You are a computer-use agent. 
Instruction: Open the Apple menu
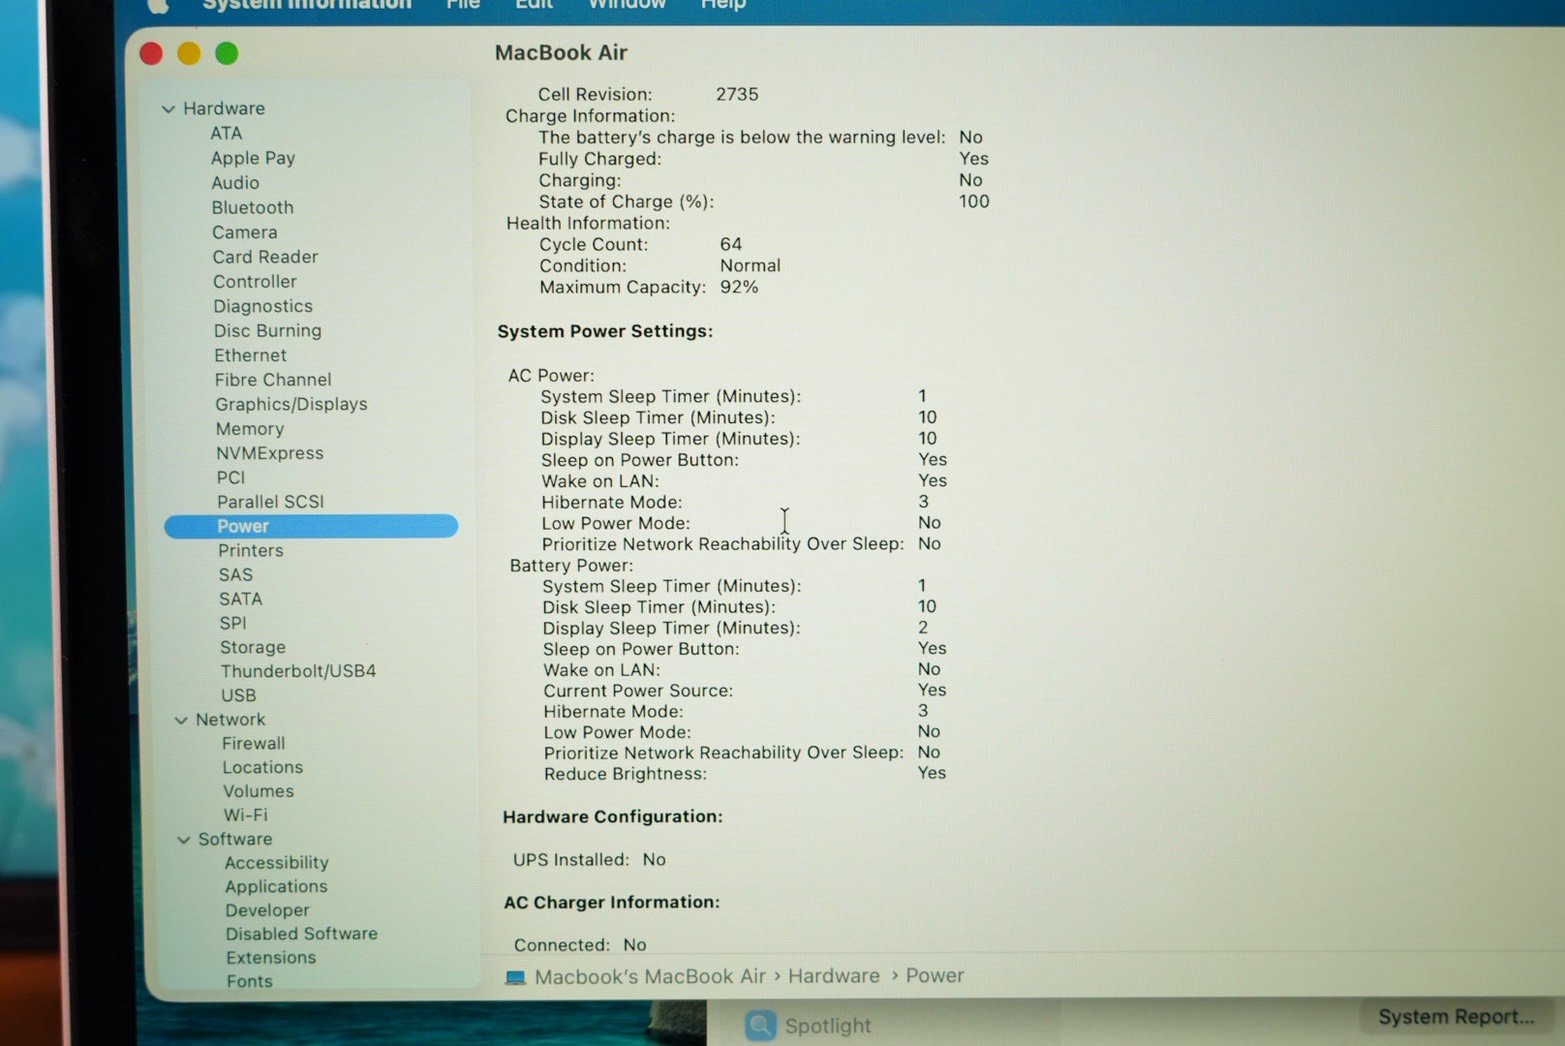[x=157, y=5]
